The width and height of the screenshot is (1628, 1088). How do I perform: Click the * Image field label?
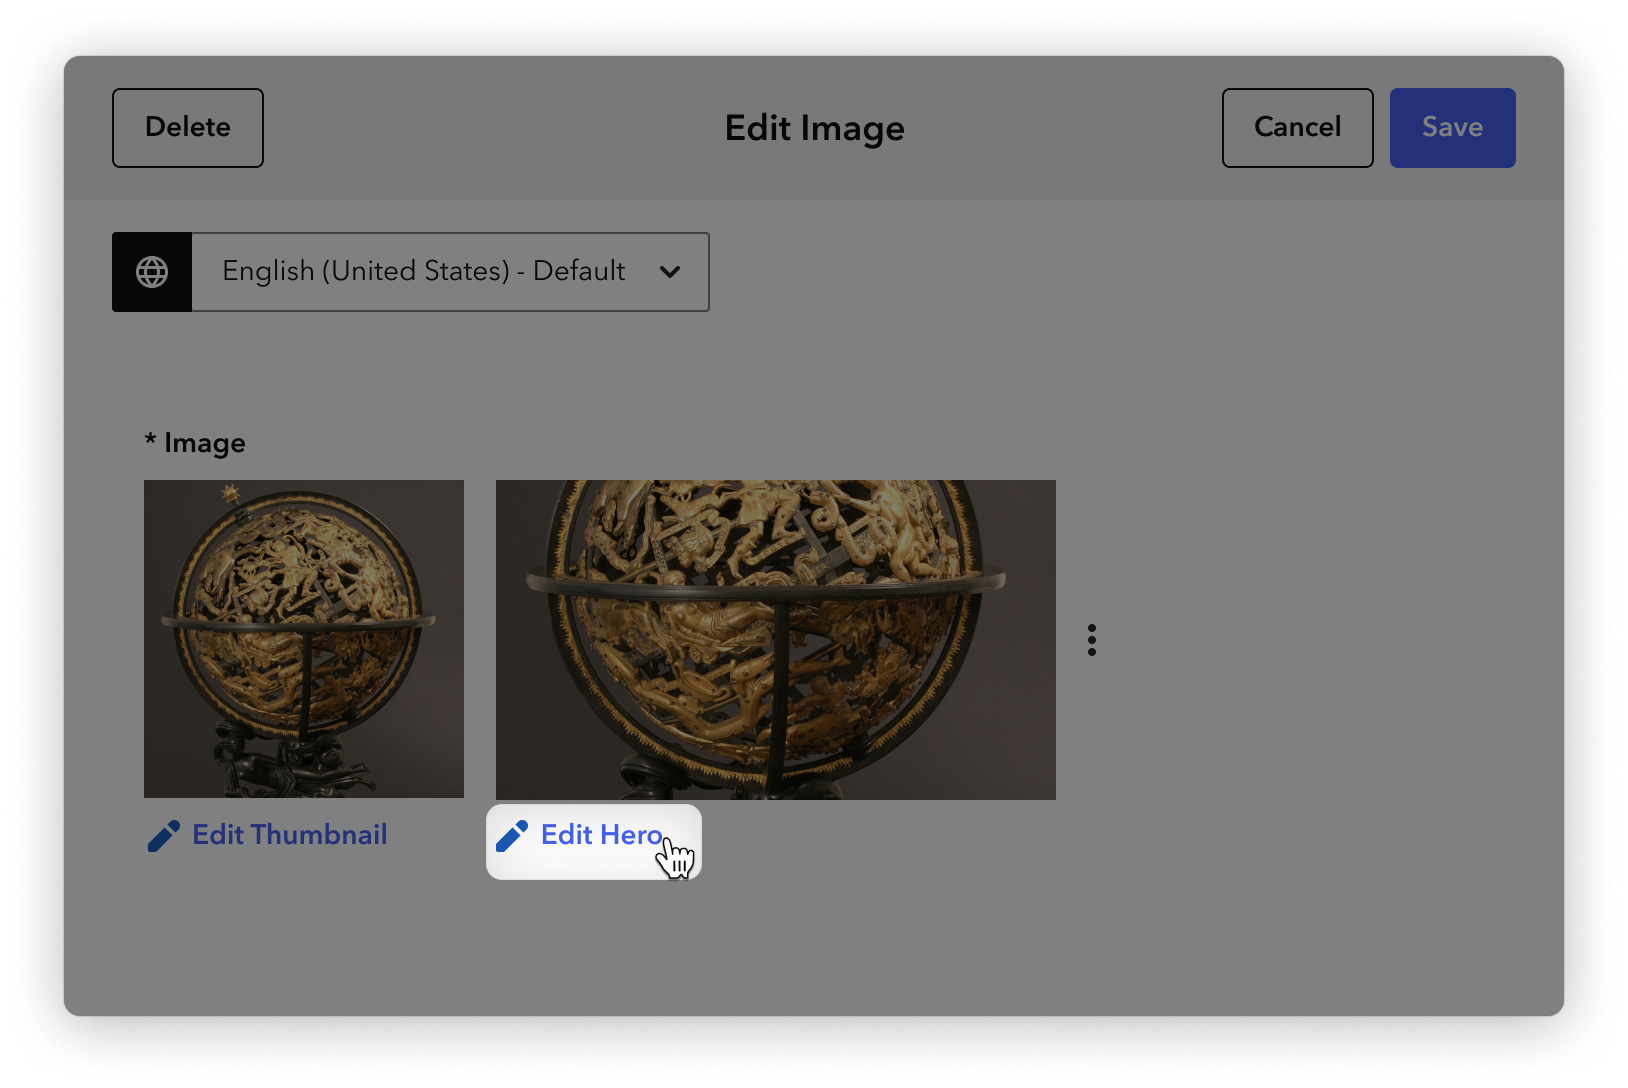[x=195, y=443]
